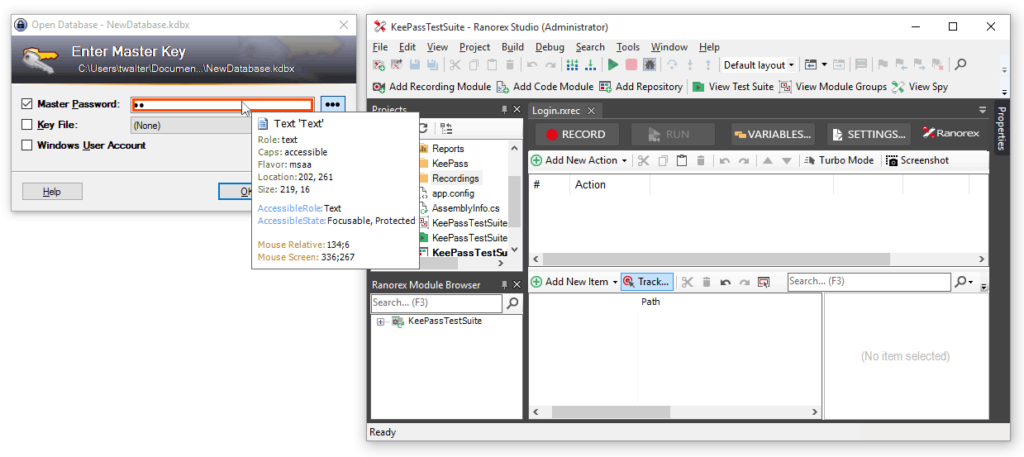Click the Track button in repository toolbar
Image resolution: width=1024 pixels, height=457 pixels.
coord(647,282)
